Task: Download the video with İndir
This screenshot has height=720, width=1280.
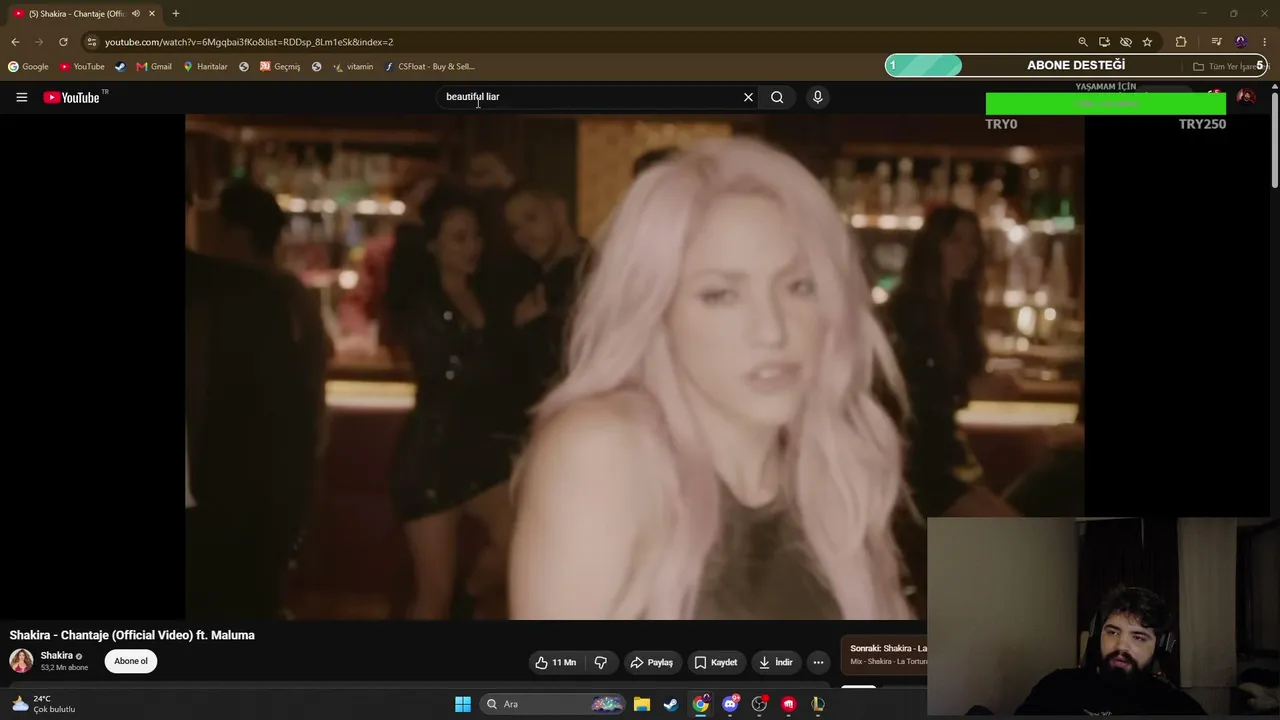Action: 776,662
